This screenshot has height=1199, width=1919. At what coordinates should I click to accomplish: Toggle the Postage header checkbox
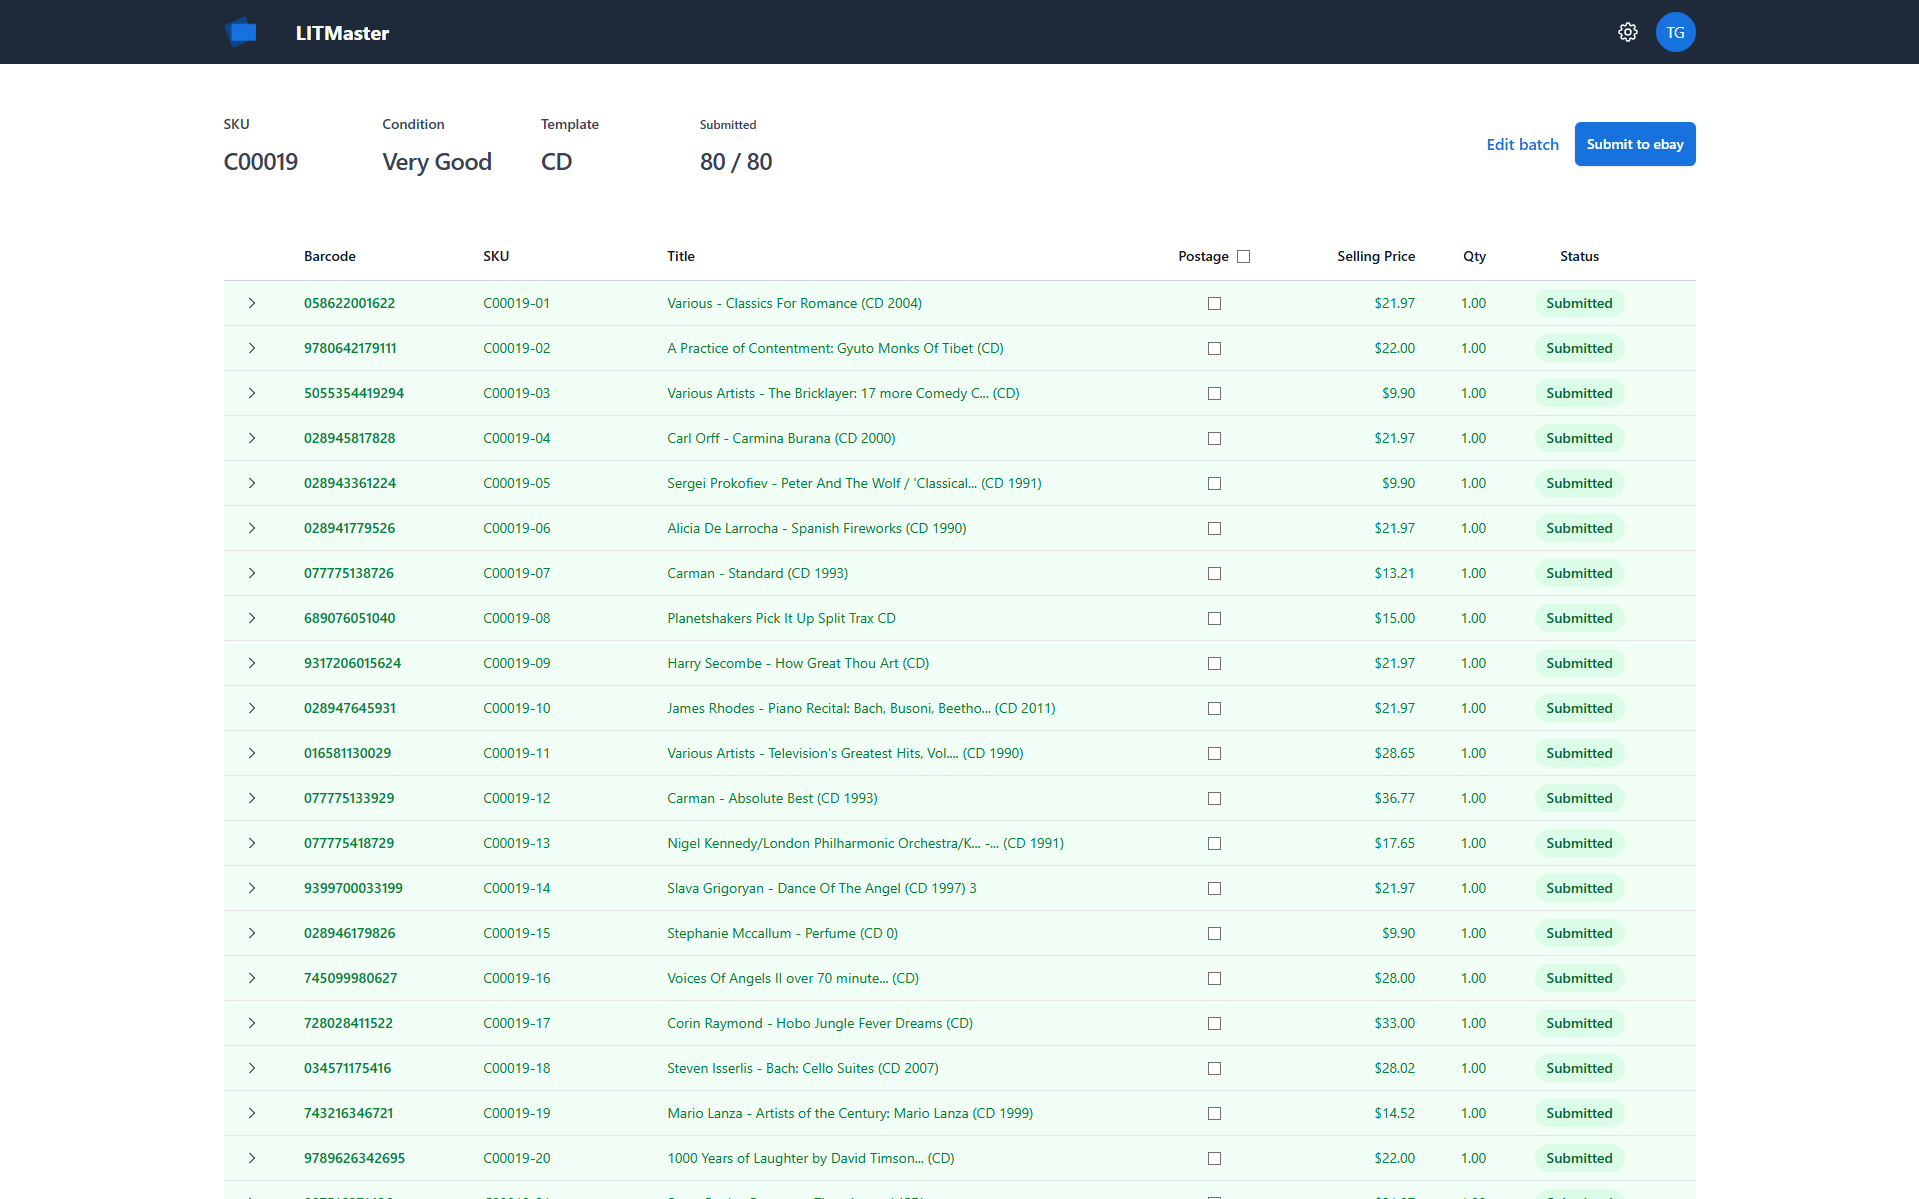click(1243, 256)
